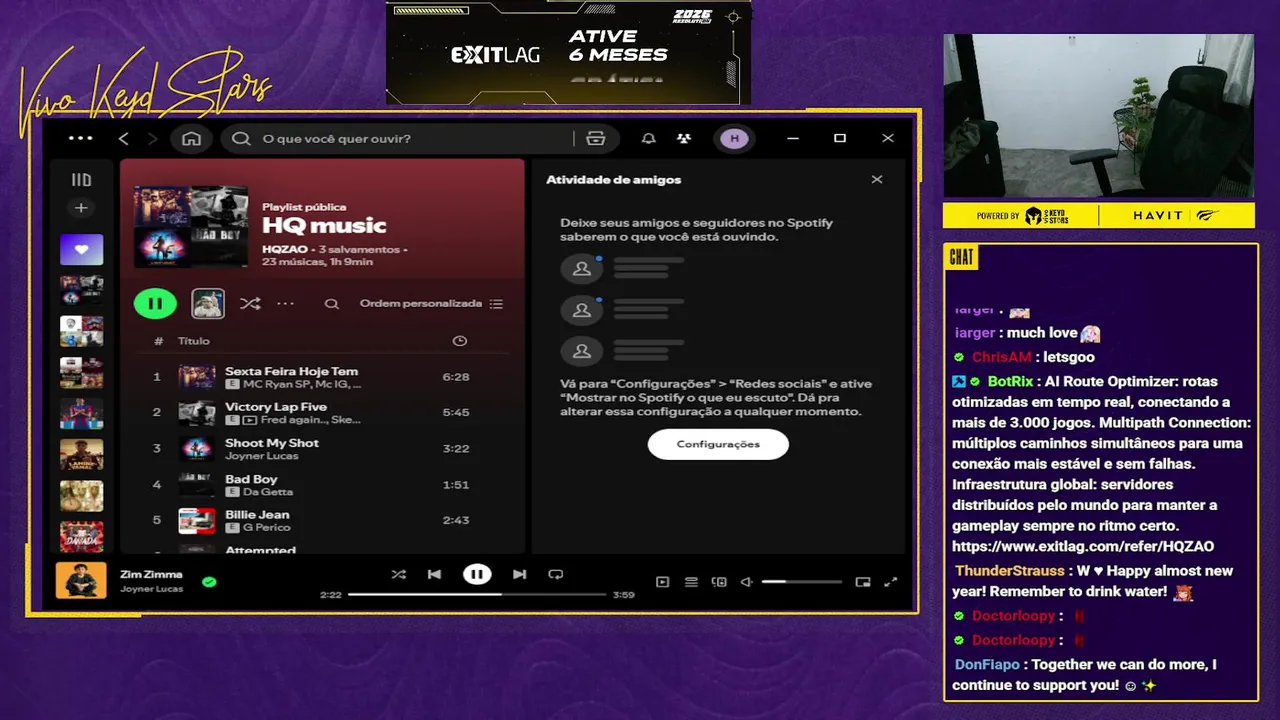1280x720 pixels.
Task: Adjust the volume slider
Action: 801,582
